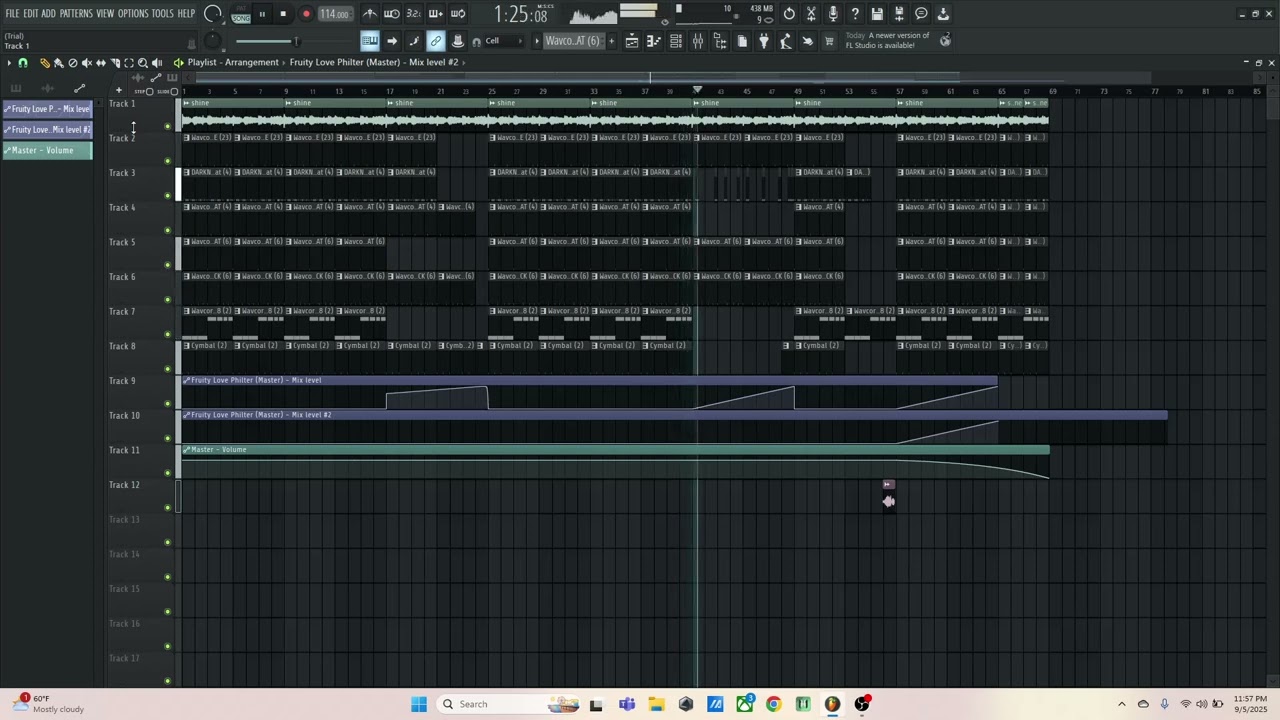Screen dimensions: 1280x720
Task: Open the EDIT menu
Action: (x=31, y=14)
